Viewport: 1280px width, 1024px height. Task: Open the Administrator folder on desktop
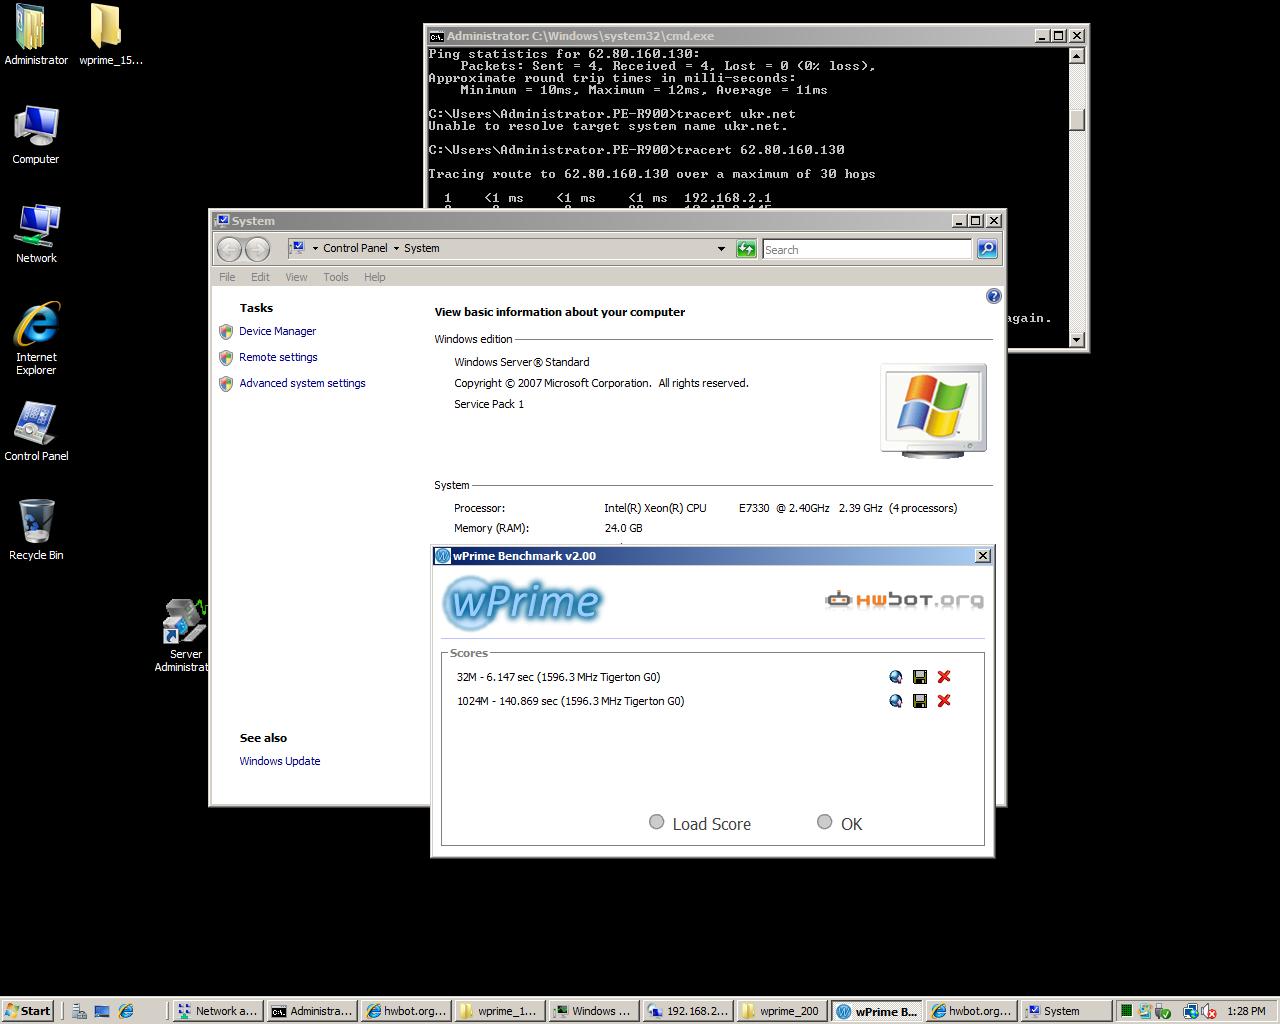pyautogui.click(x=36, y=36)
